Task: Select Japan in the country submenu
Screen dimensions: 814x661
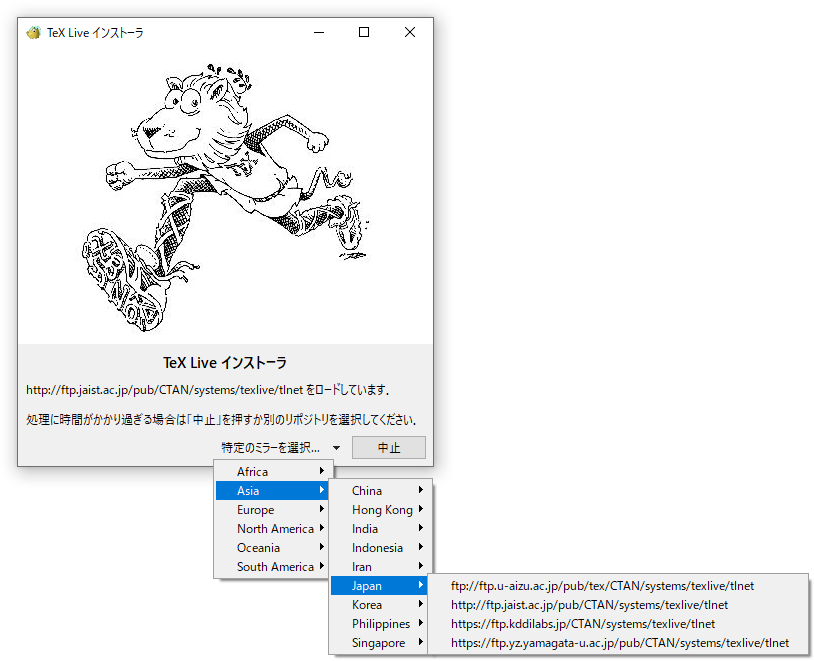Action: click(379, 586)
